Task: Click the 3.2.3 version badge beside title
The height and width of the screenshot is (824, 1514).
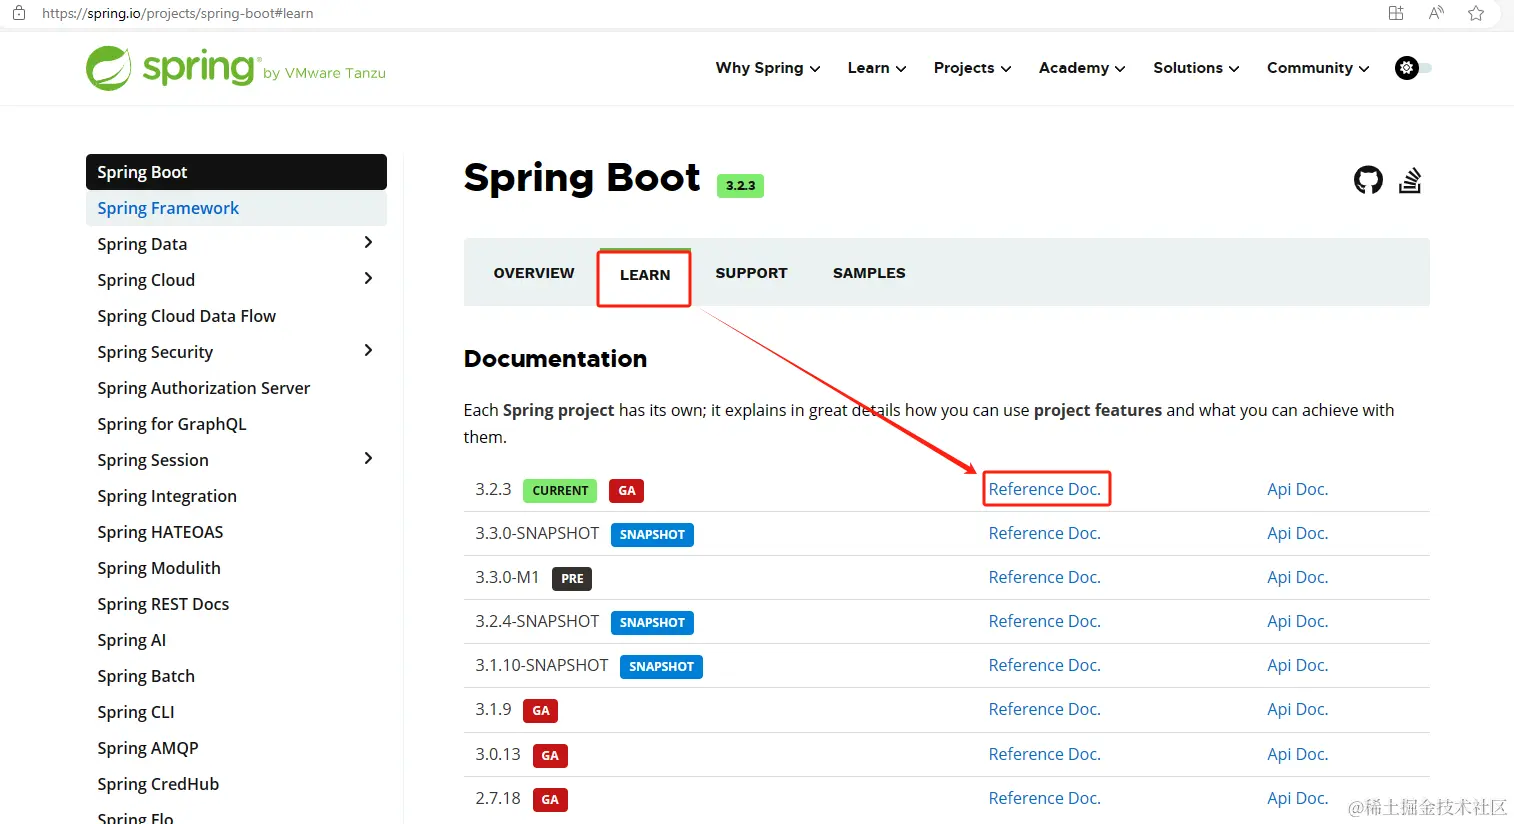Action: tap(740, 185)
